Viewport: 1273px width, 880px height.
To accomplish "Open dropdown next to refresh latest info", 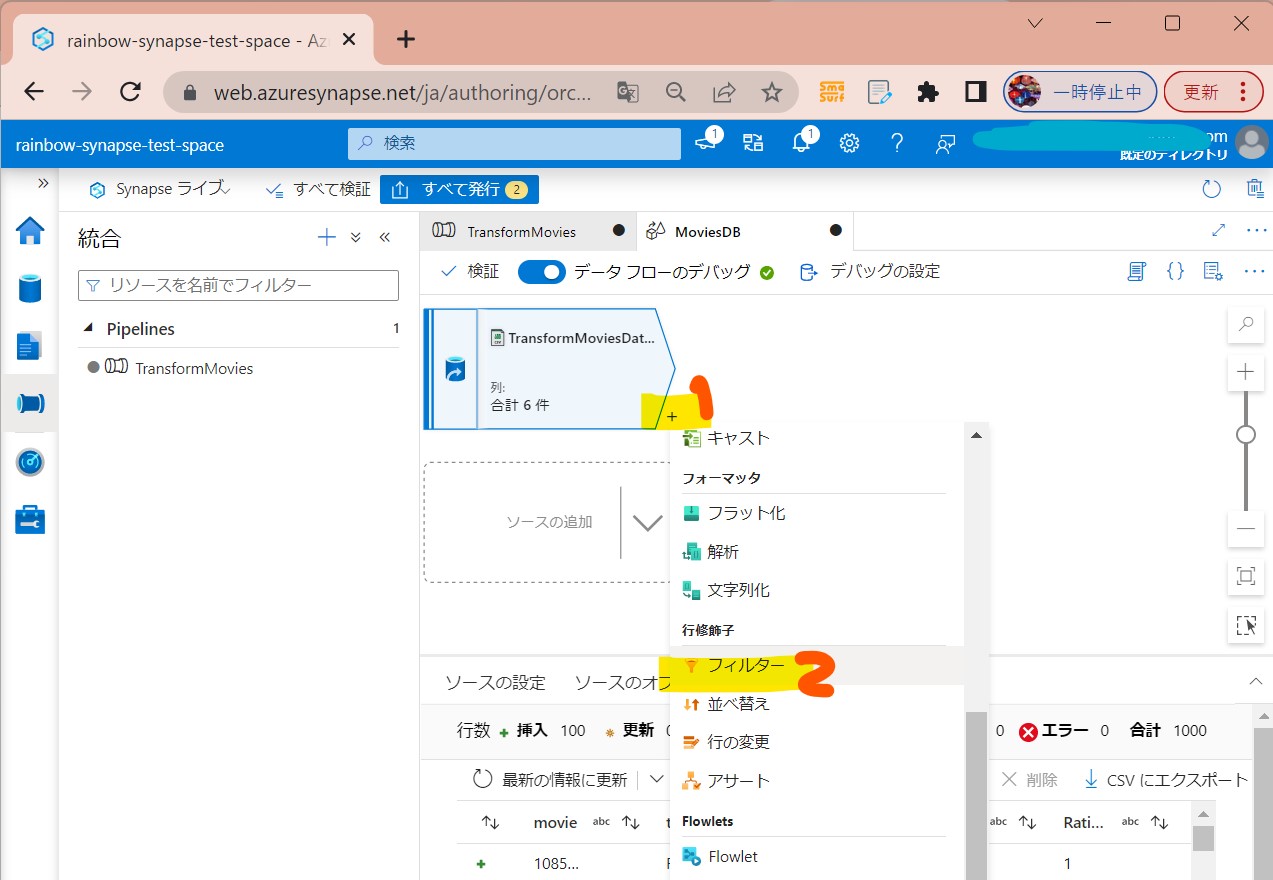I will click(656, 779).
